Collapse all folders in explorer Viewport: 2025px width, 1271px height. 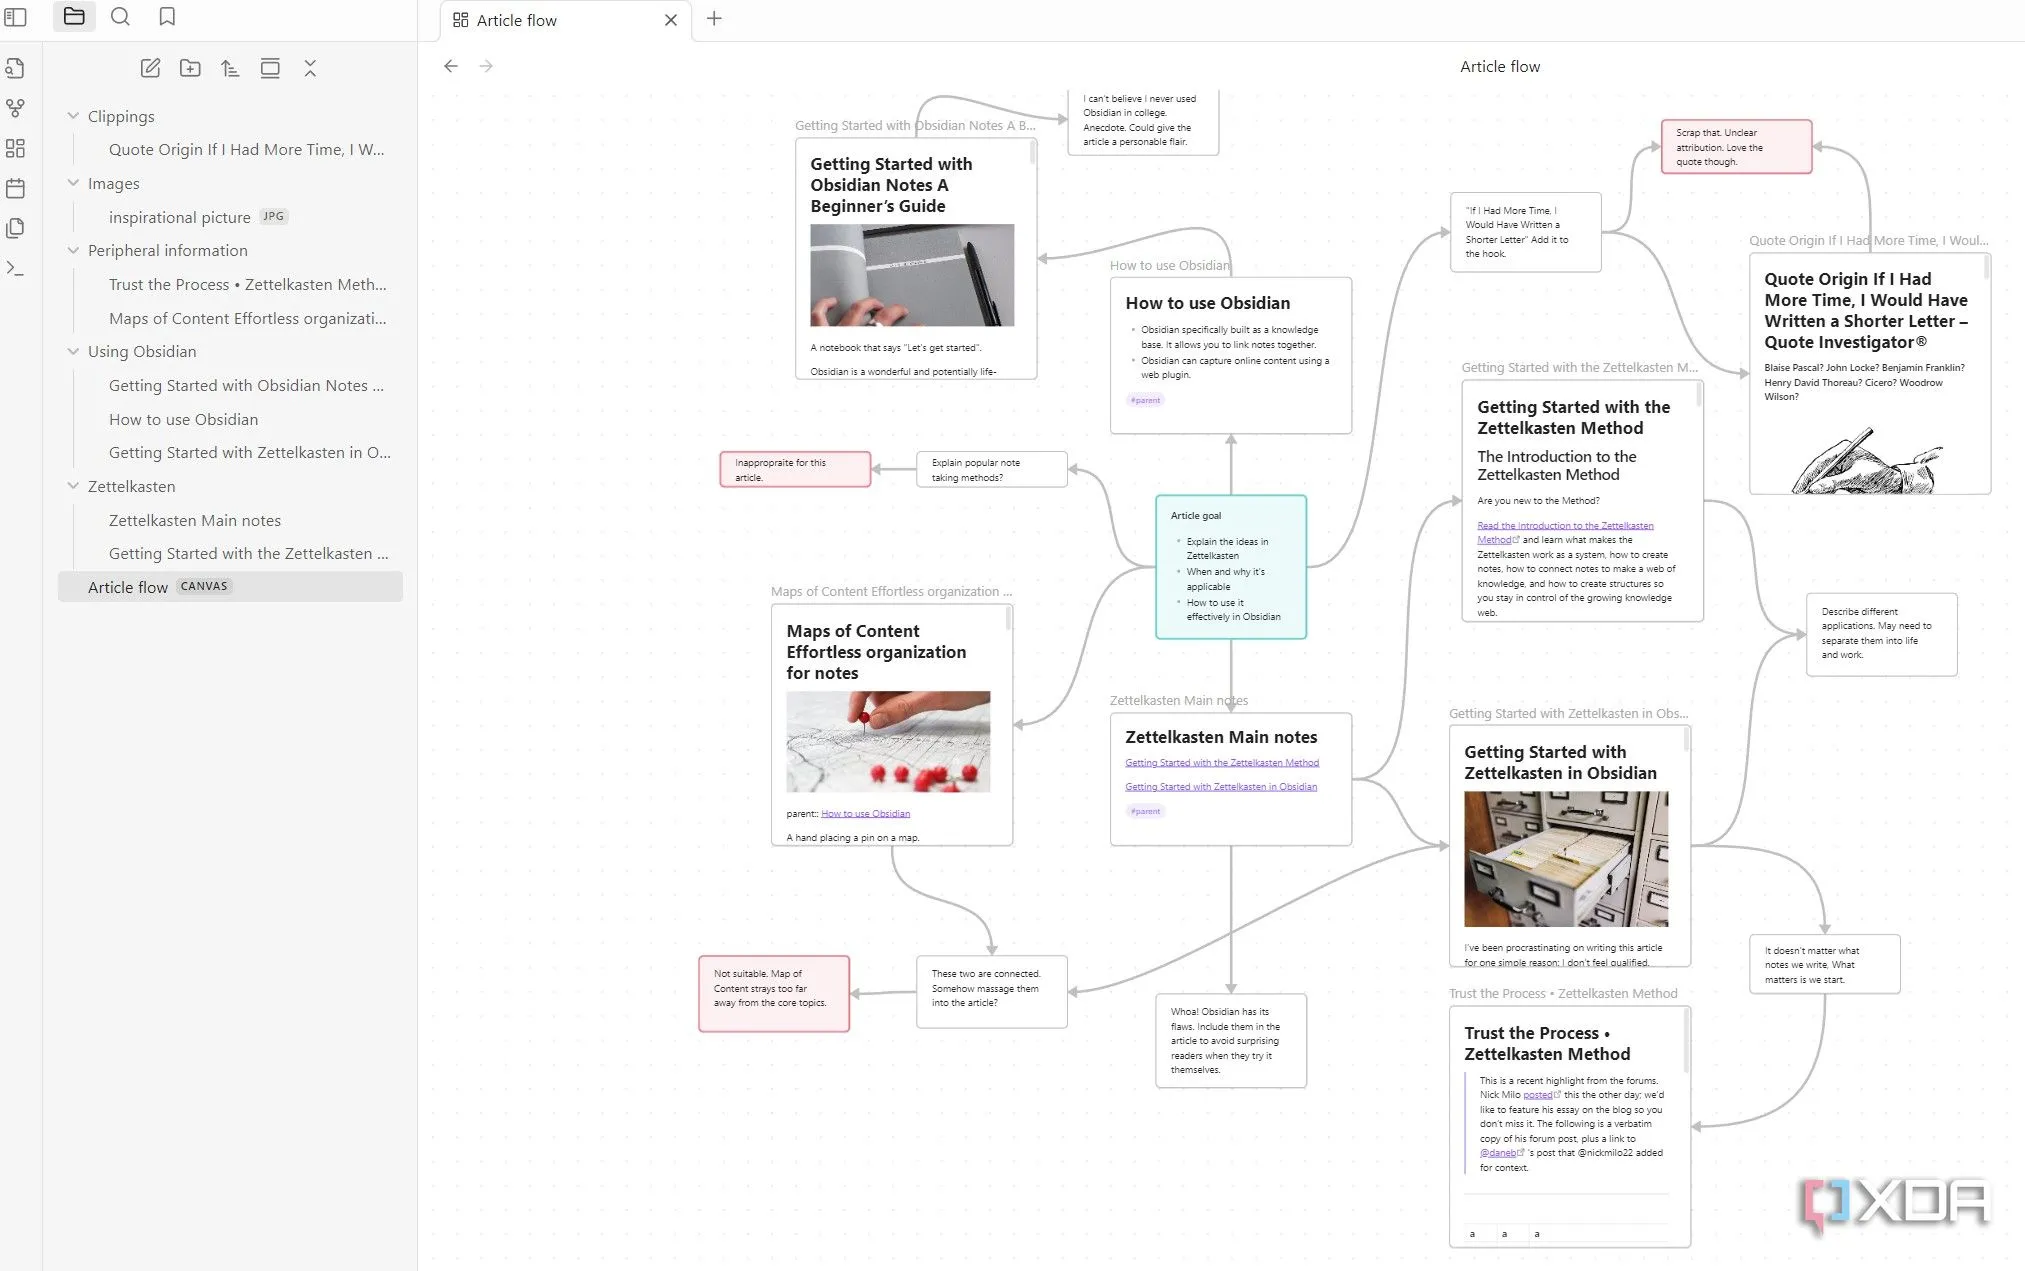click(x=310, y=68)
